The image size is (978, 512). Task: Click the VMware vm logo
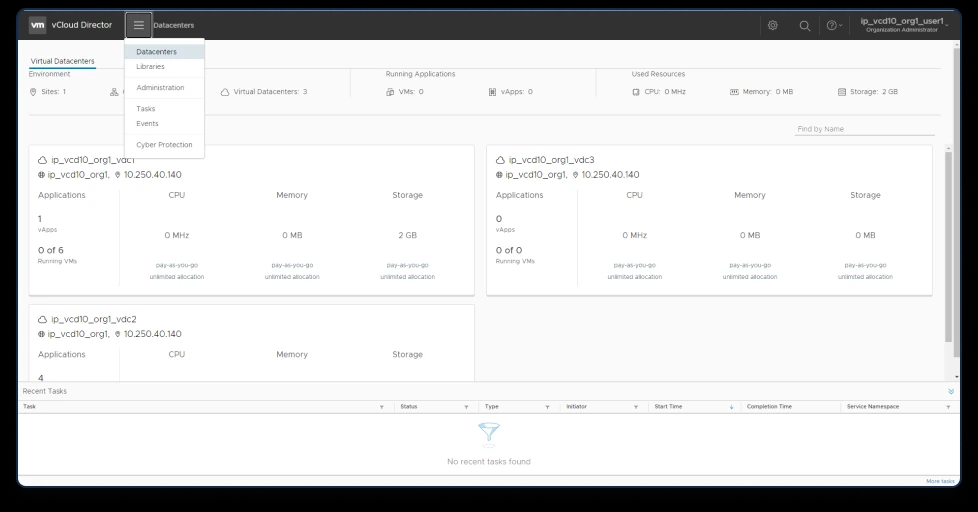point(37,25)
